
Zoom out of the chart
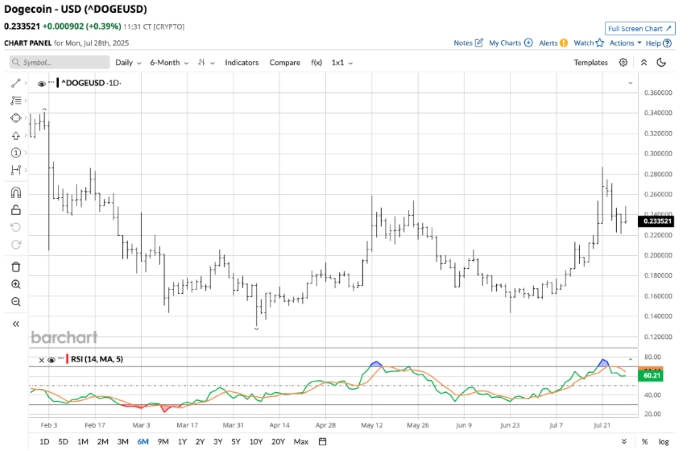(x=16, y=302)
